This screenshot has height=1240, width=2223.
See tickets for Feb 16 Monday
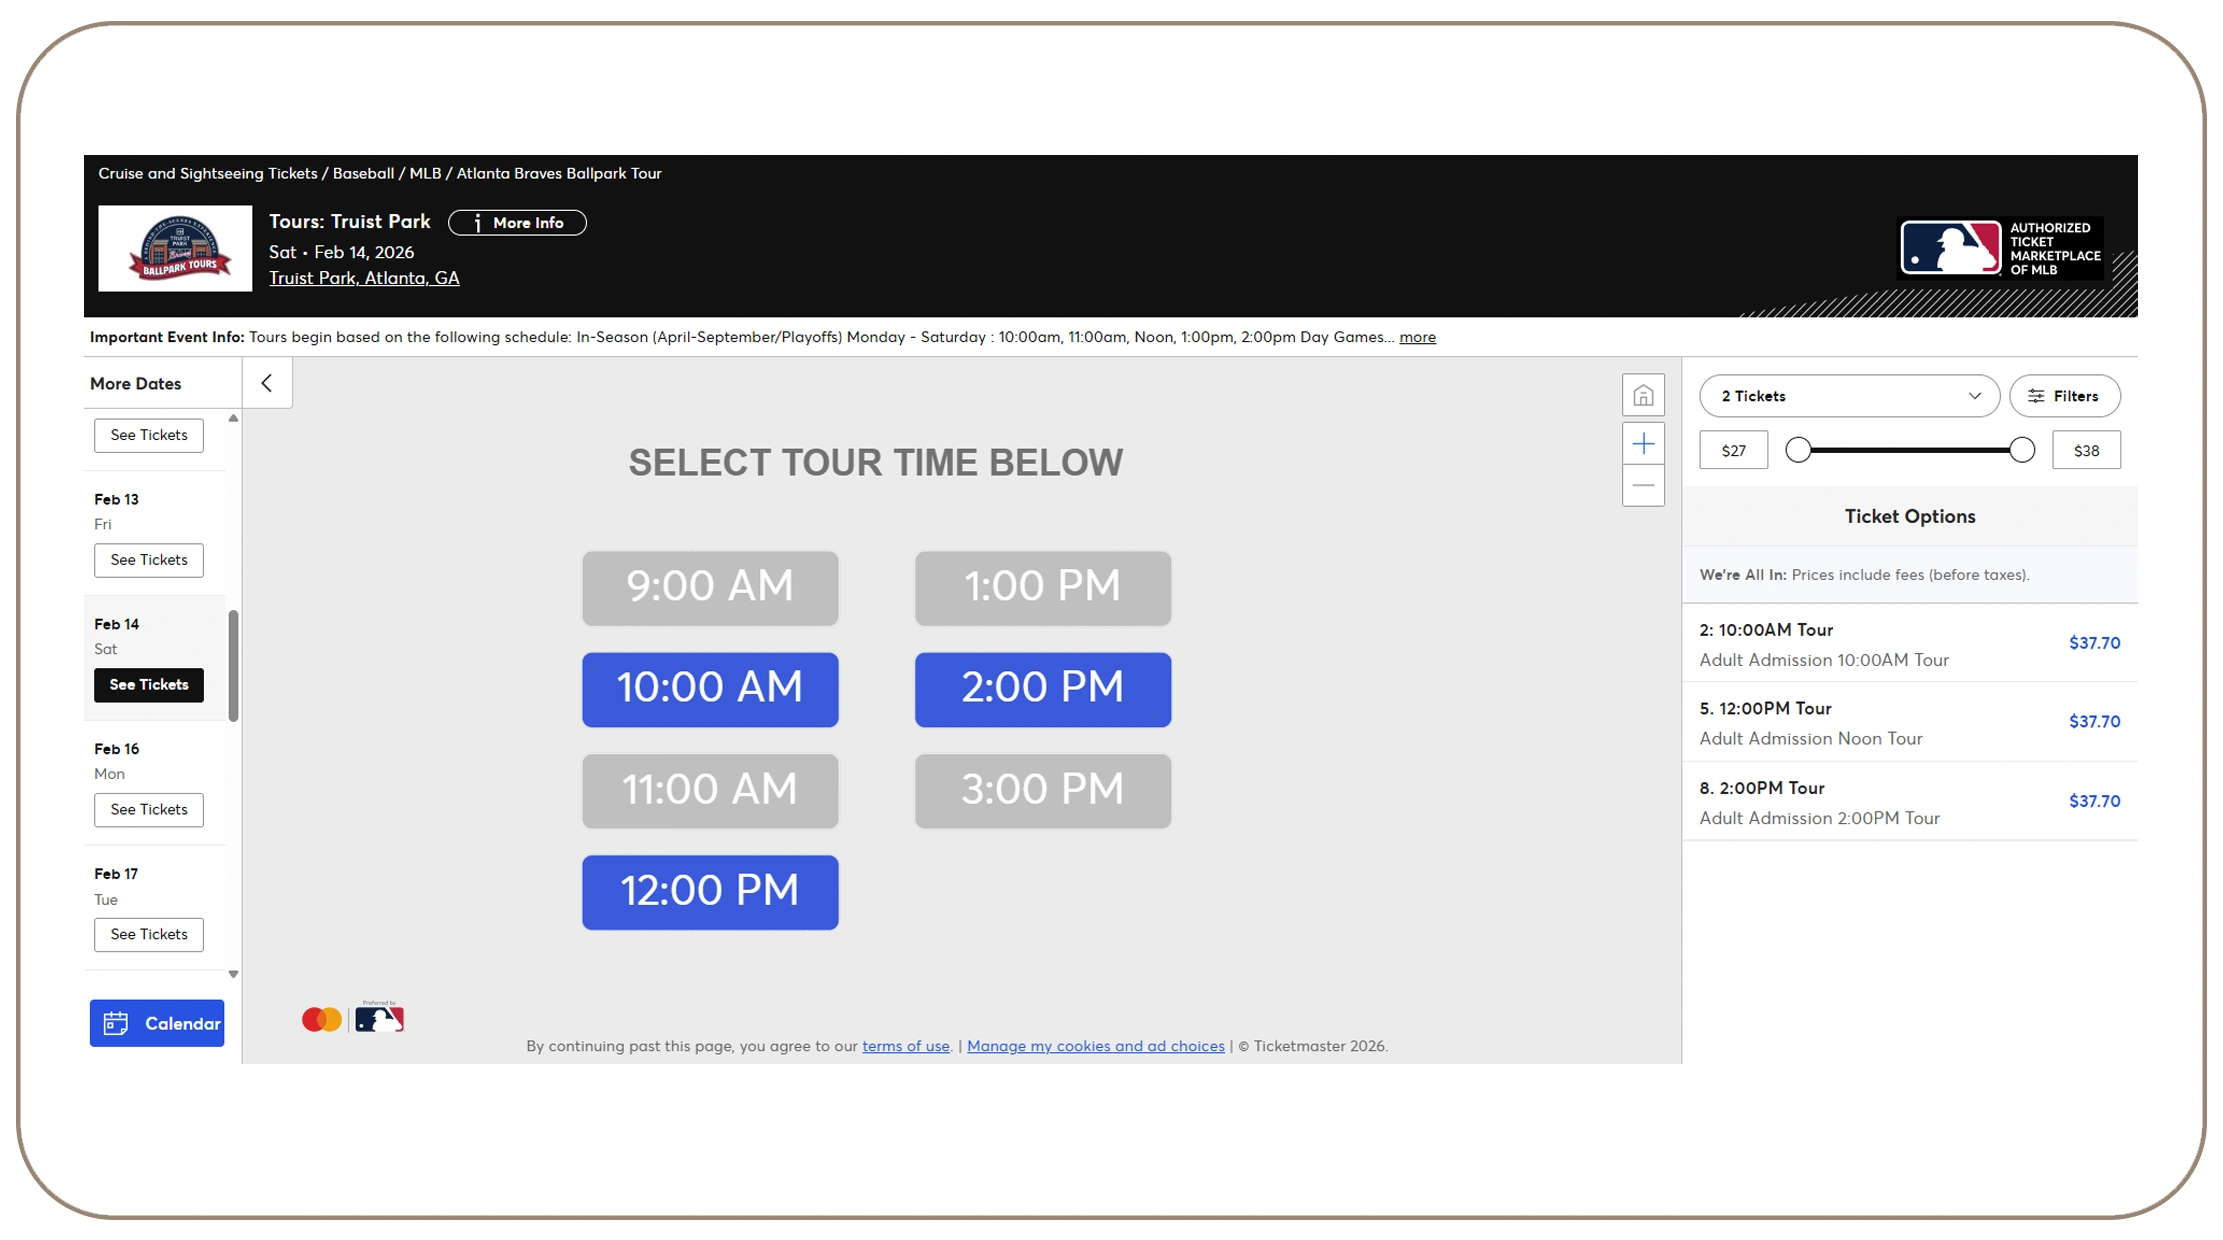(x=149, y=809)
